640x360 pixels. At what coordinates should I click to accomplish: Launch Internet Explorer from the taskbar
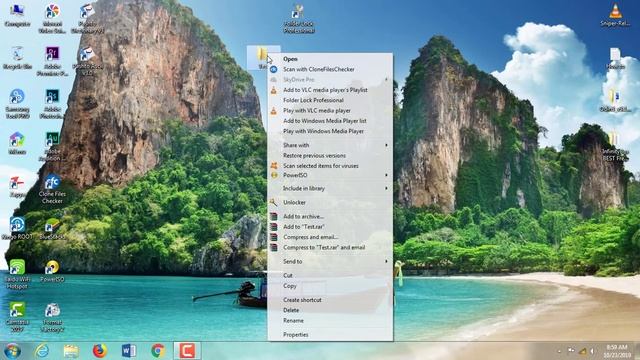tap(41, 351)
